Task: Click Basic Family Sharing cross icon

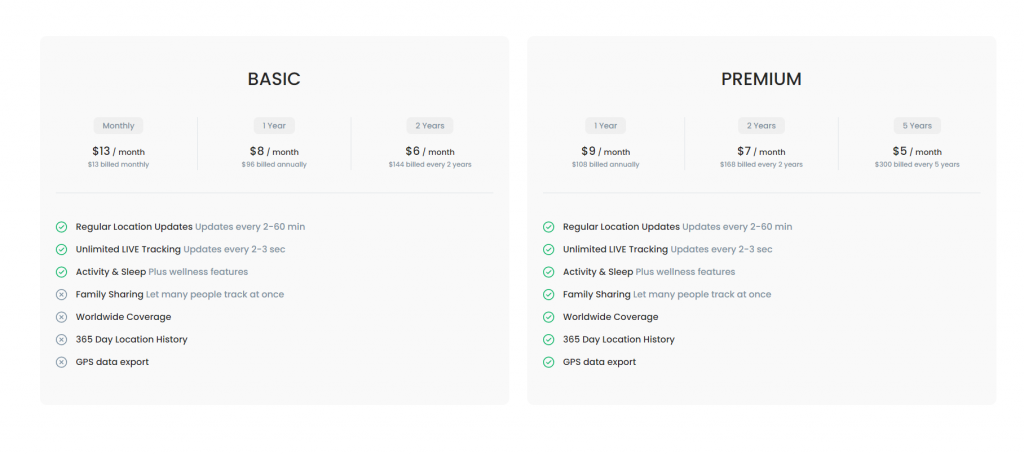Action: 61,294
